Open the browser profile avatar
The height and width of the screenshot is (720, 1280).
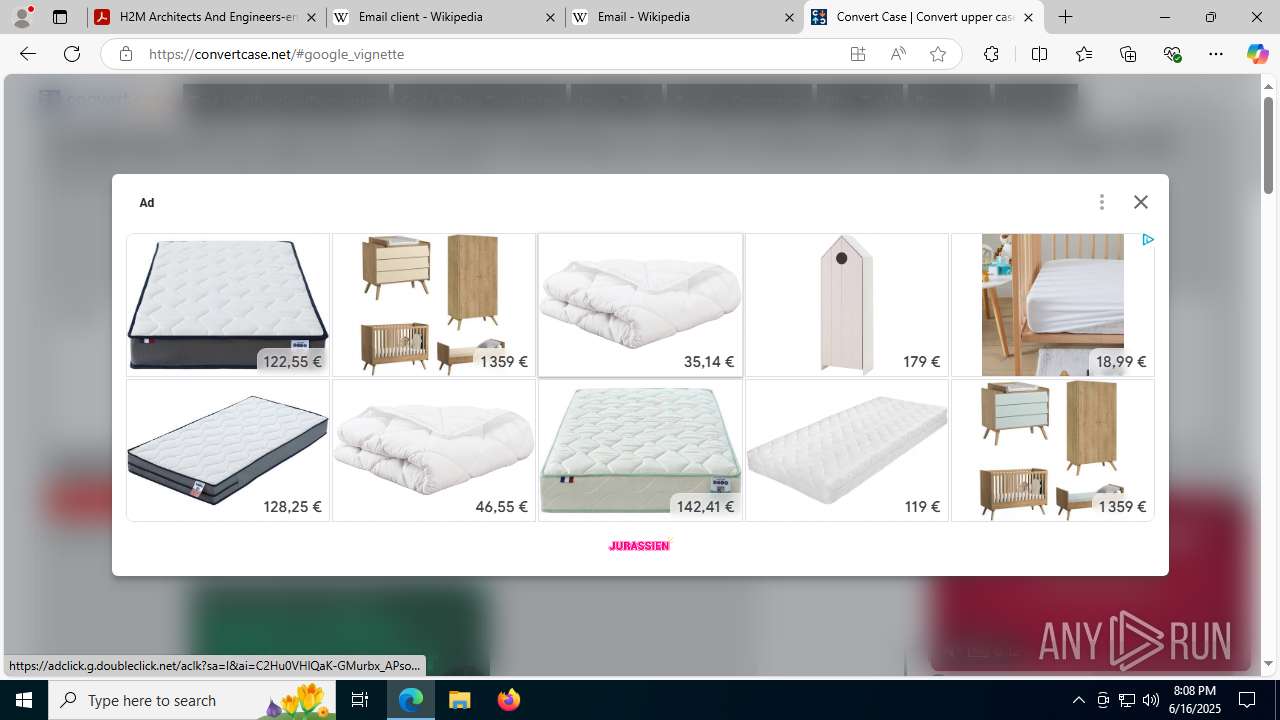tap(22, 17)
